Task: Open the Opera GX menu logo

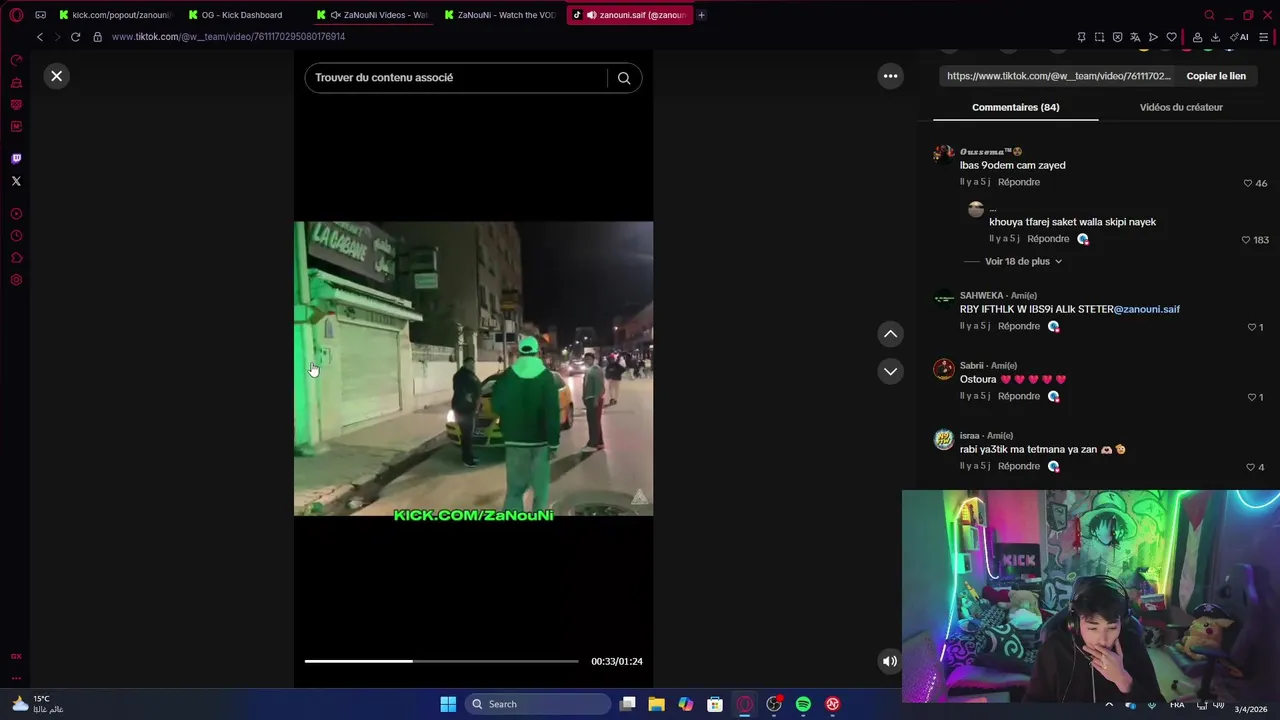Action: pos(16,15)
